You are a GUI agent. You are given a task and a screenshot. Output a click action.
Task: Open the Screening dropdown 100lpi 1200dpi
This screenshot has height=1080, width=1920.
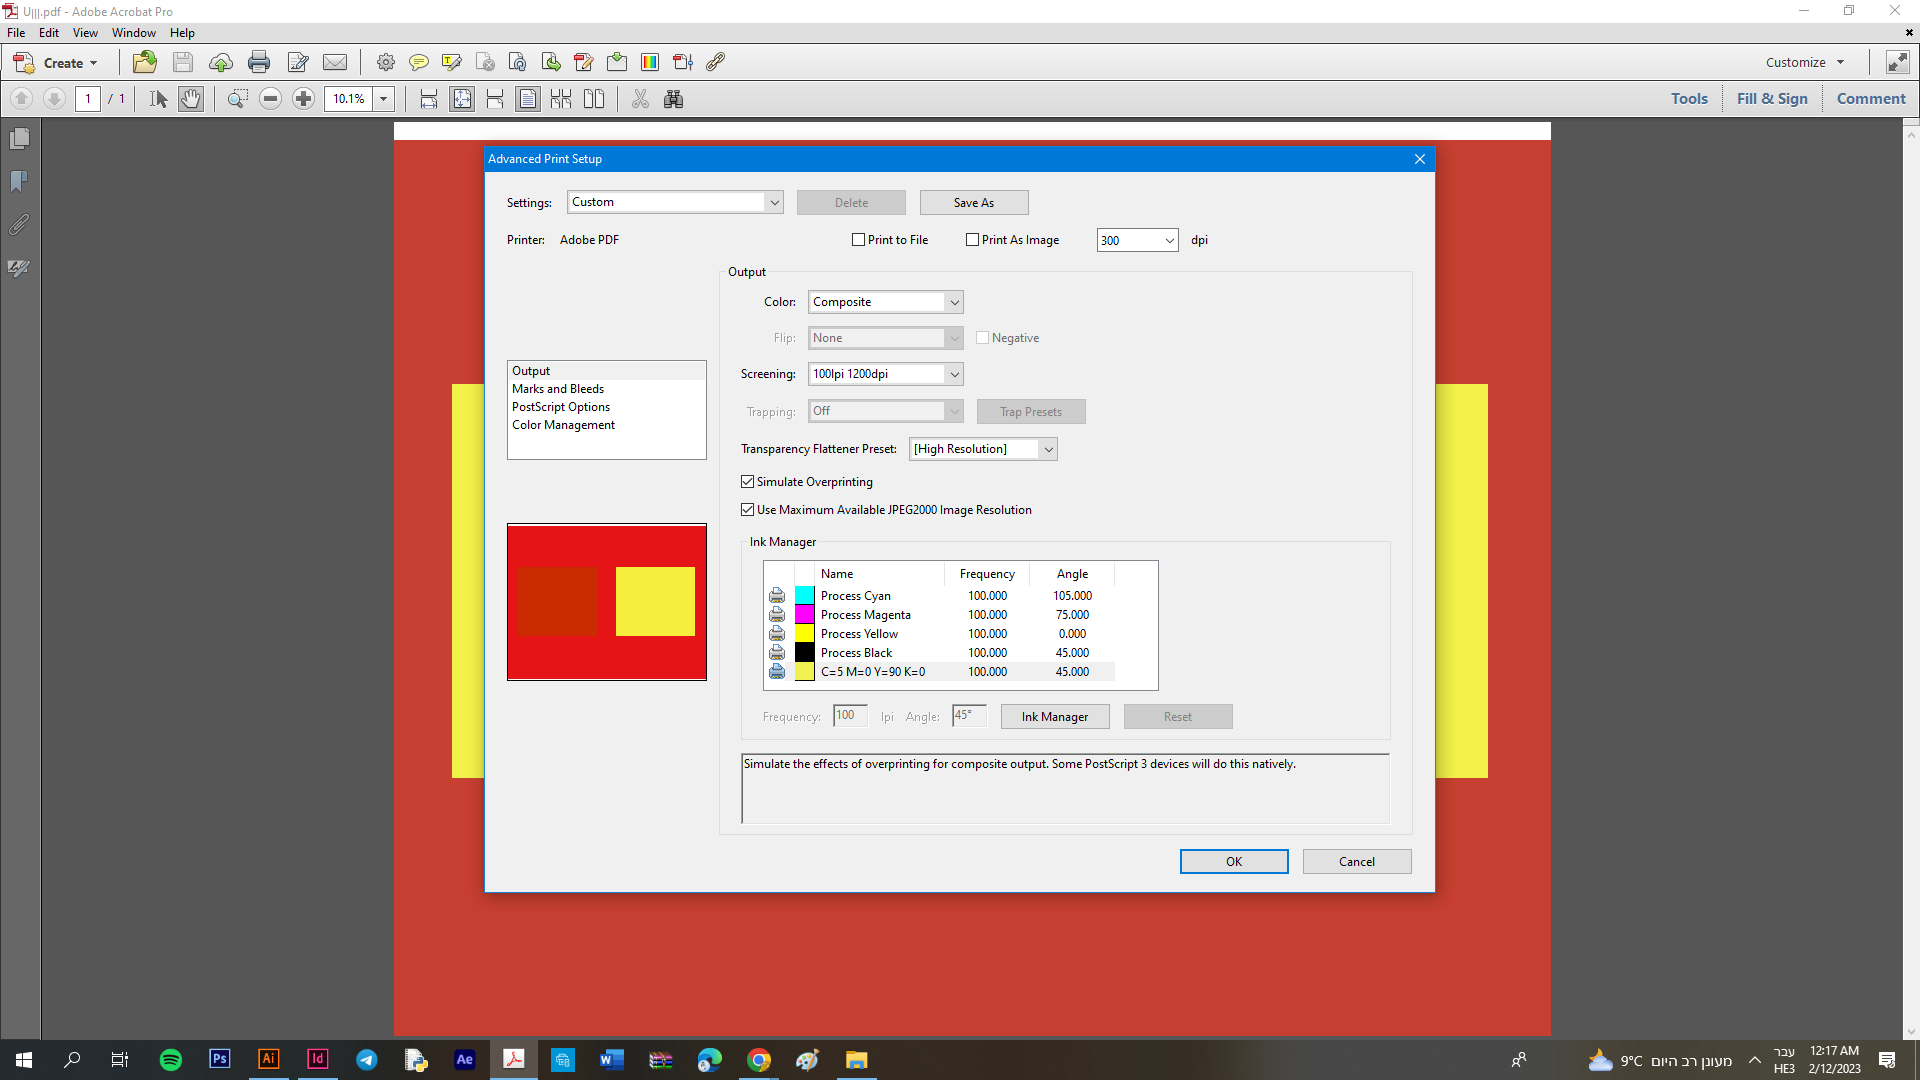pos(885,374)
